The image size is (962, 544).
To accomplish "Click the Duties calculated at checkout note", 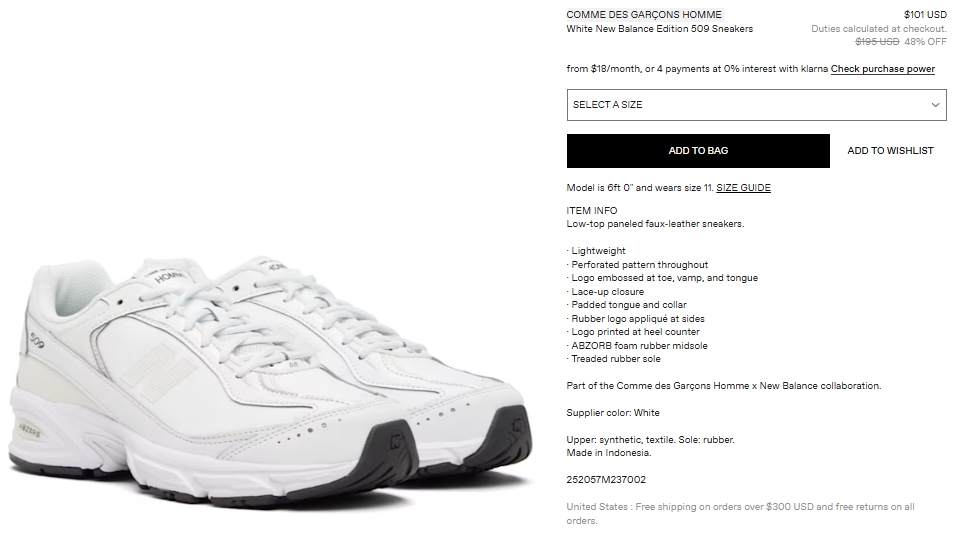I will (879, 29).
